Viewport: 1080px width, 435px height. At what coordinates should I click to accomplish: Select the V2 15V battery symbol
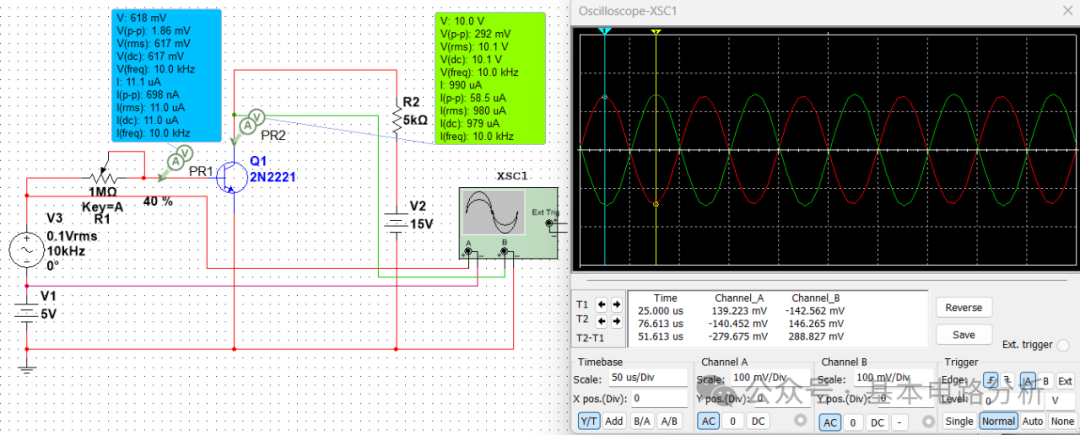coord(397,223)
